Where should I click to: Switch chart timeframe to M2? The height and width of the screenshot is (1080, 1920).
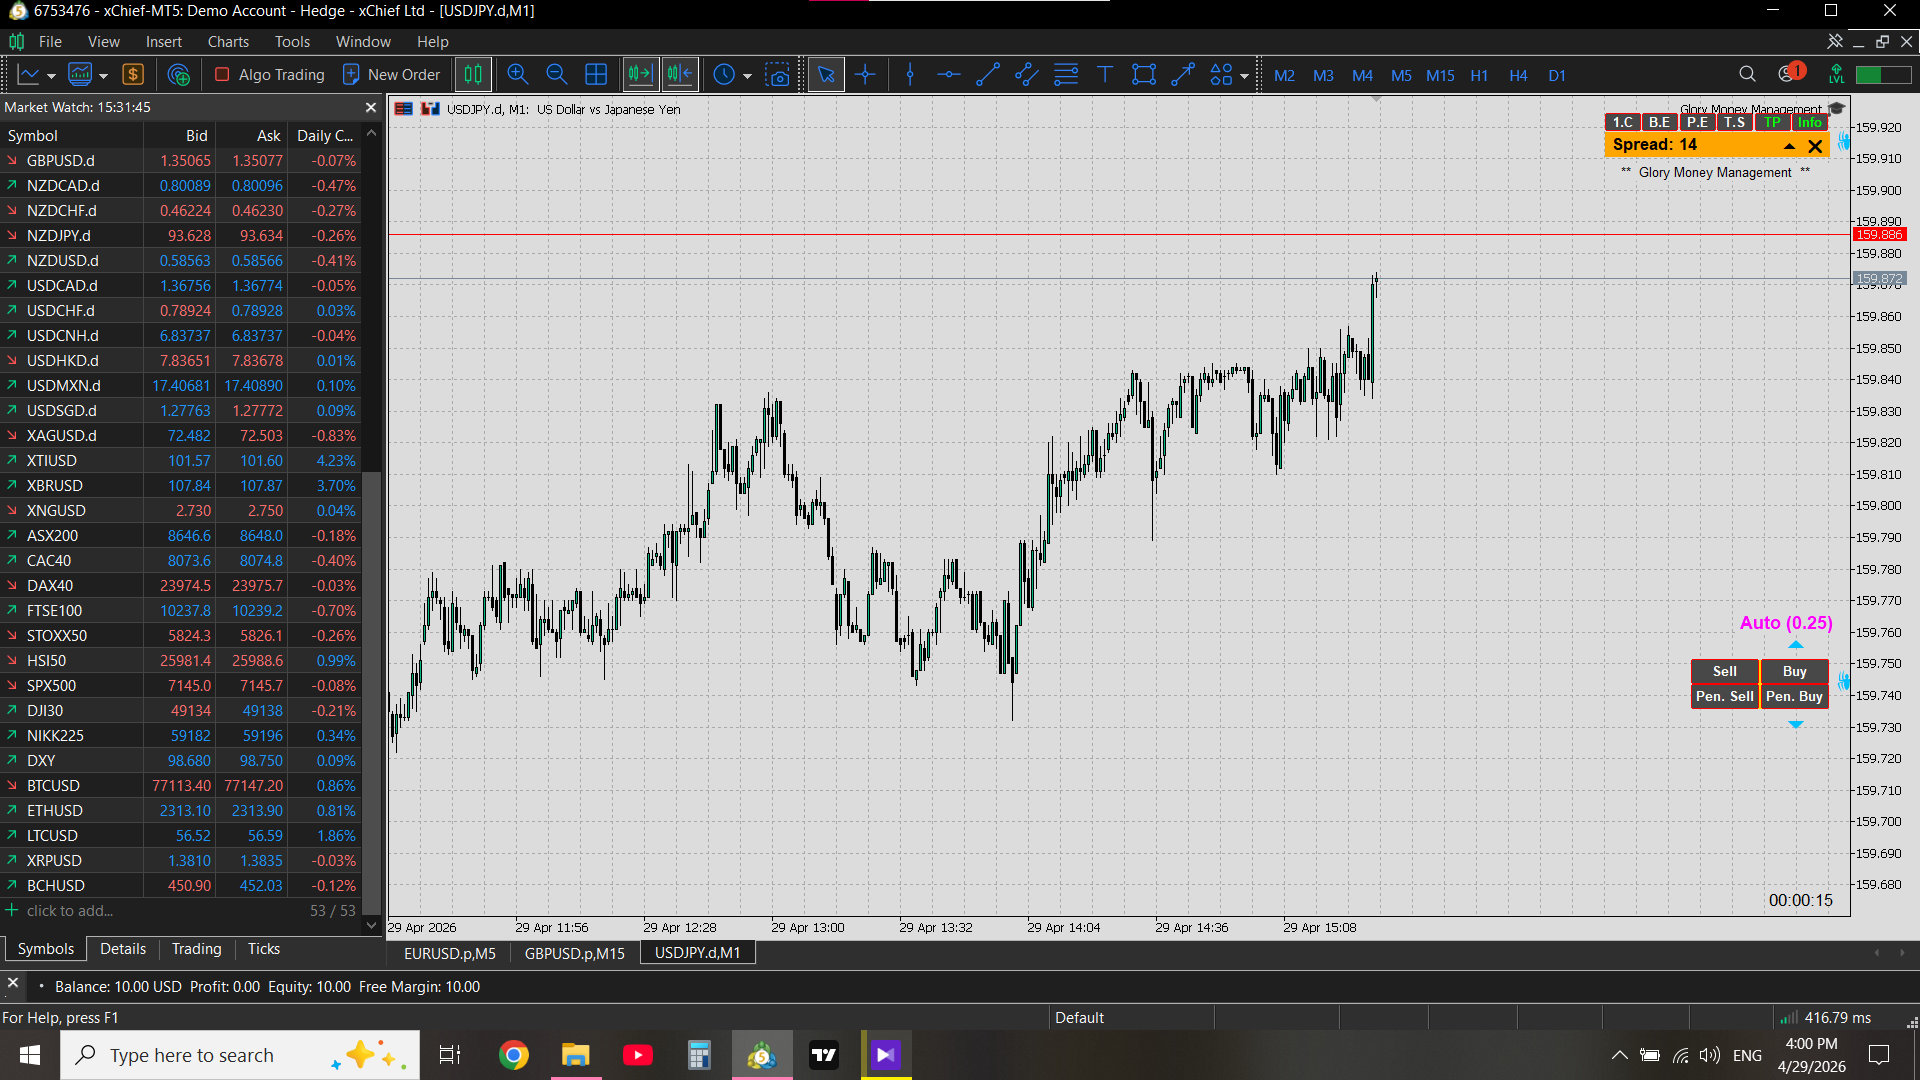tap(1285, 76)
